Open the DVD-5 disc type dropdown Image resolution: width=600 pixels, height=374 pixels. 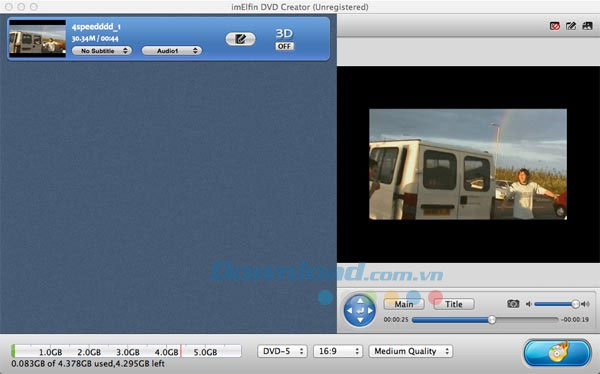[282, 351]
